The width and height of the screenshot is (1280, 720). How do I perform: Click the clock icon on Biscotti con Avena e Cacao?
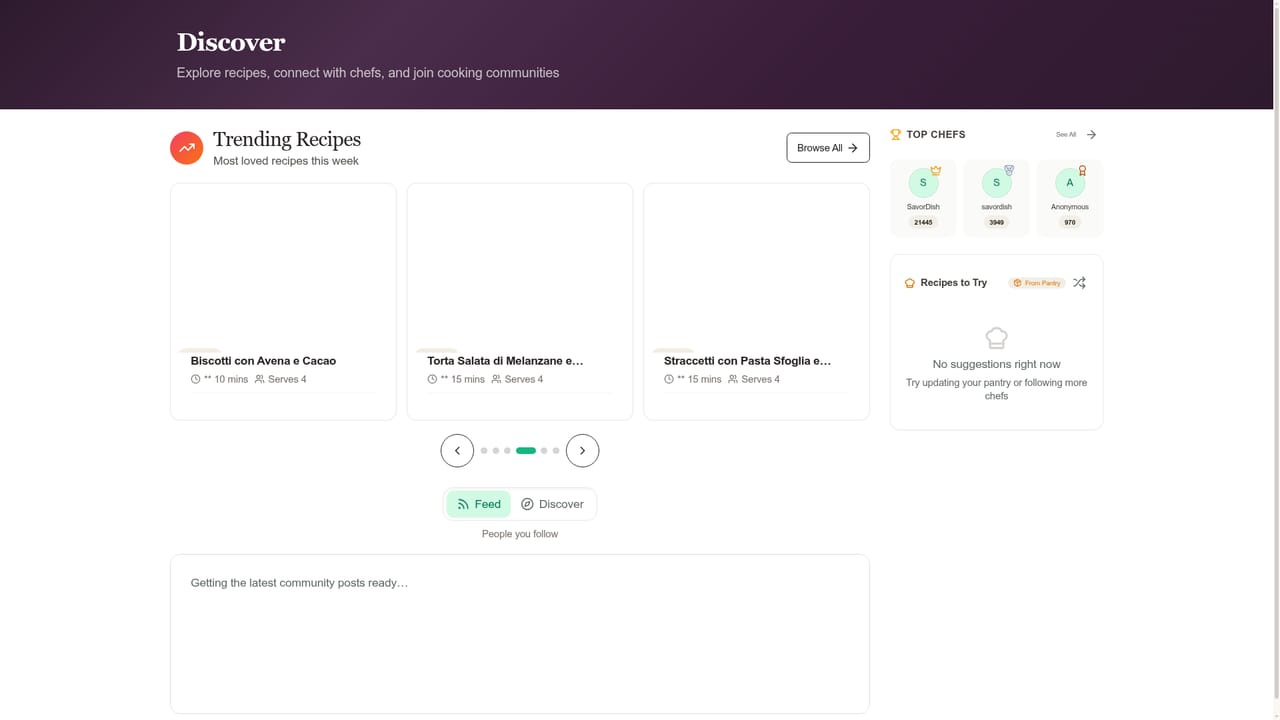pyautogui.click(x=196, y=379)
